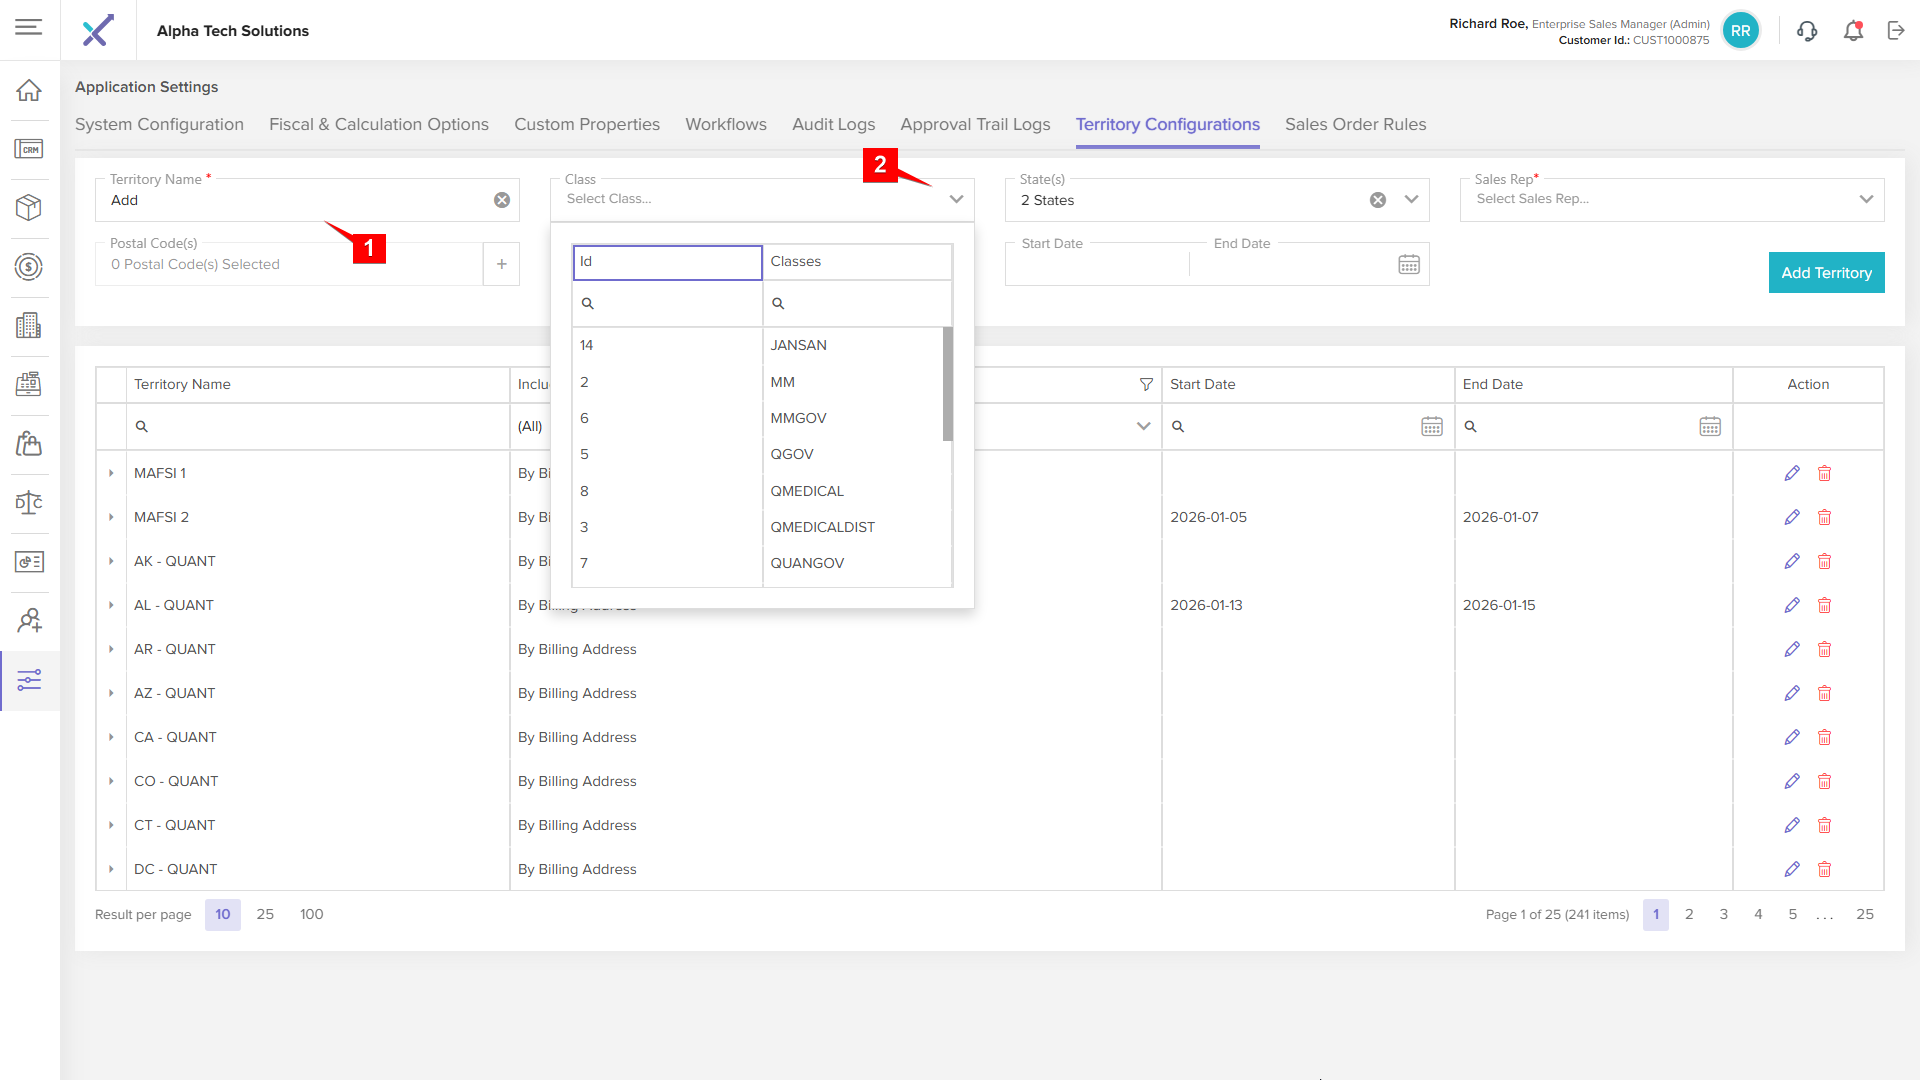
Task: Click the class list scrollbar
Action: point(947,384)
